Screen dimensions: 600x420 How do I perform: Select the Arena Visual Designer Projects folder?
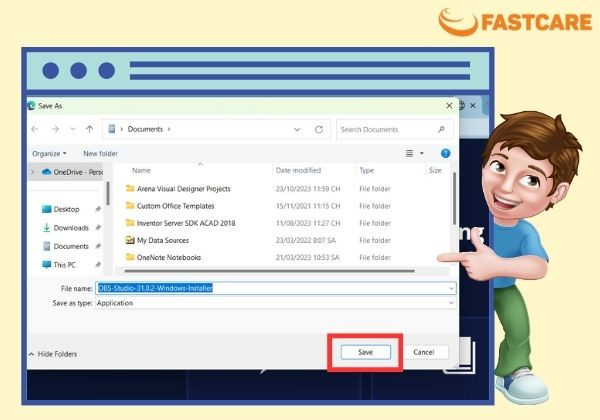click(x=184, y=189)
